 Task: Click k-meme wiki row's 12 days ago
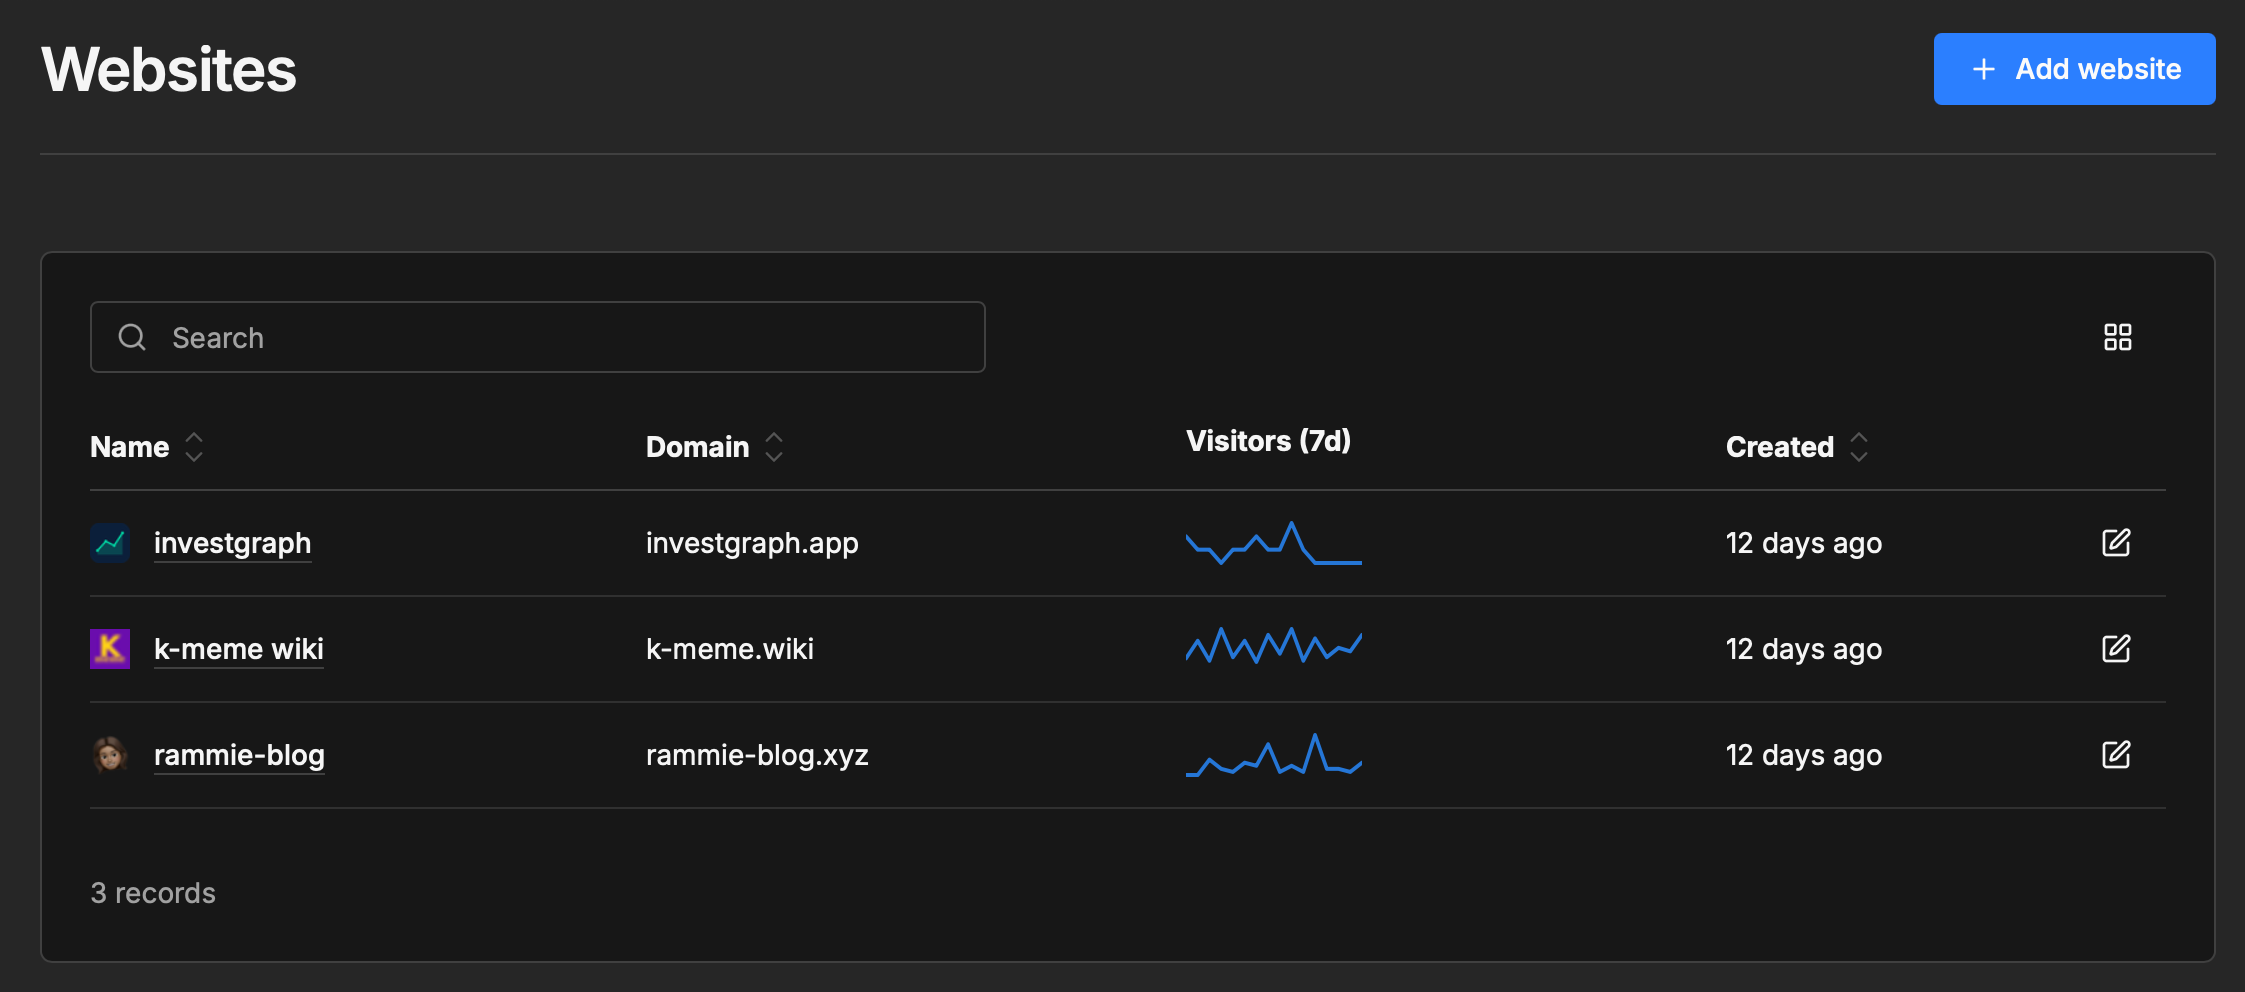1804,649
